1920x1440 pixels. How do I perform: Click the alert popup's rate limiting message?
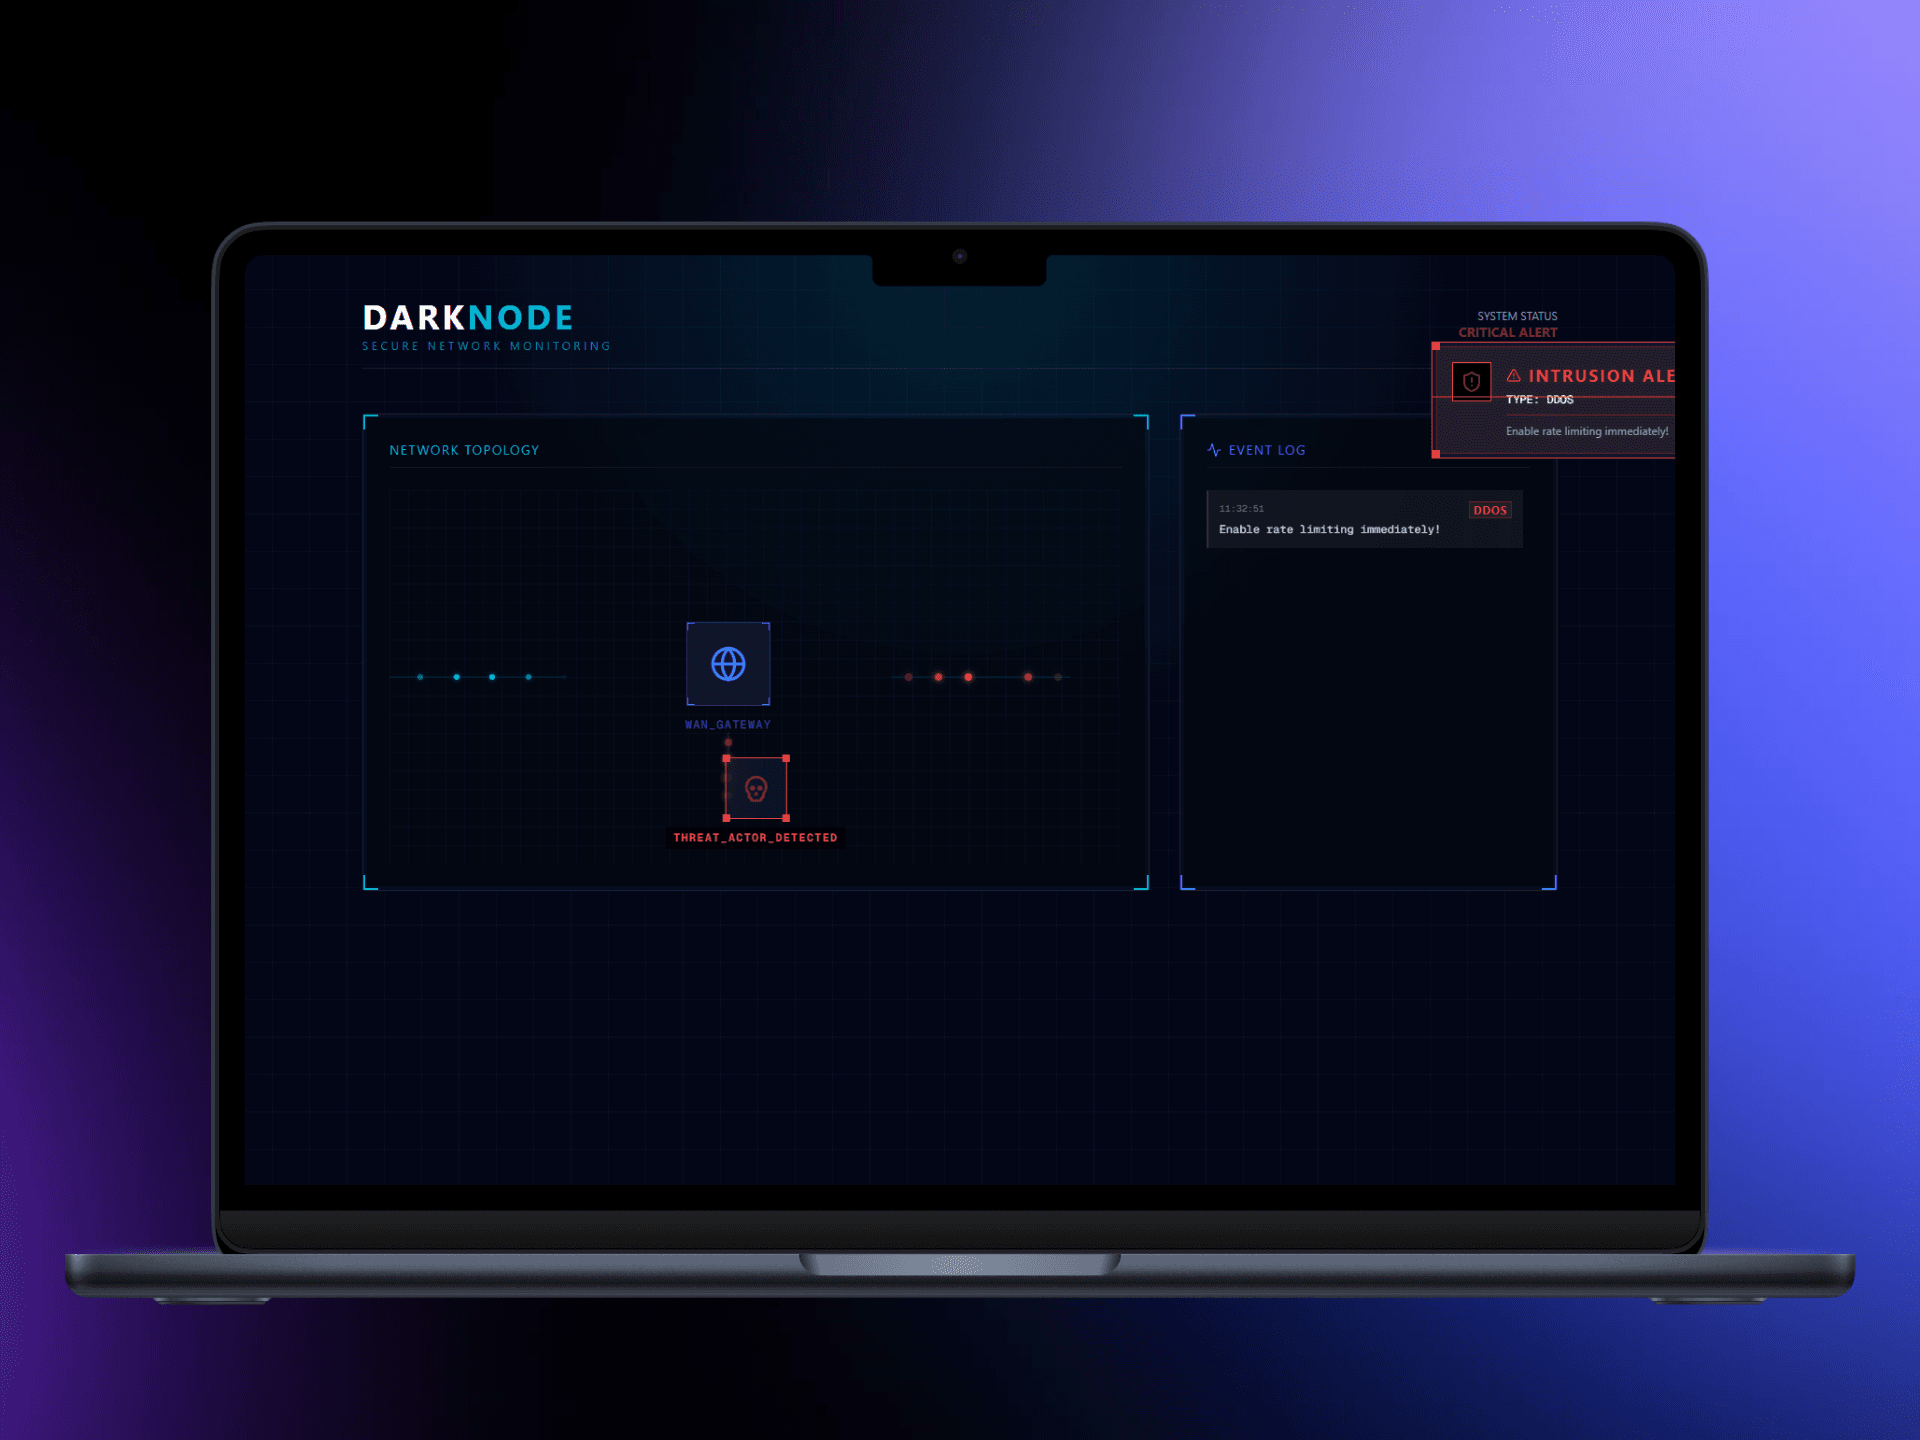point(1587,432)
